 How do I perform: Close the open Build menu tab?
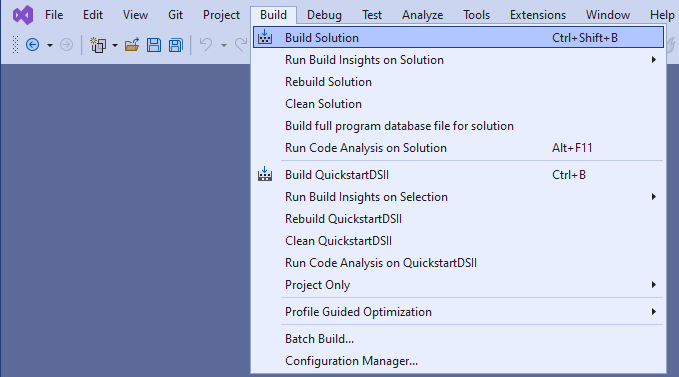point(273,15)
